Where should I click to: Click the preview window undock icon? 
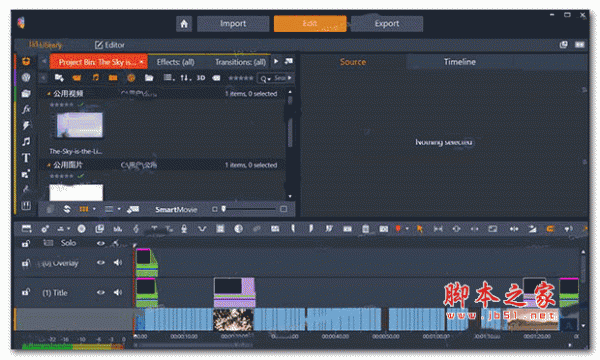click(x=563, y=45)
